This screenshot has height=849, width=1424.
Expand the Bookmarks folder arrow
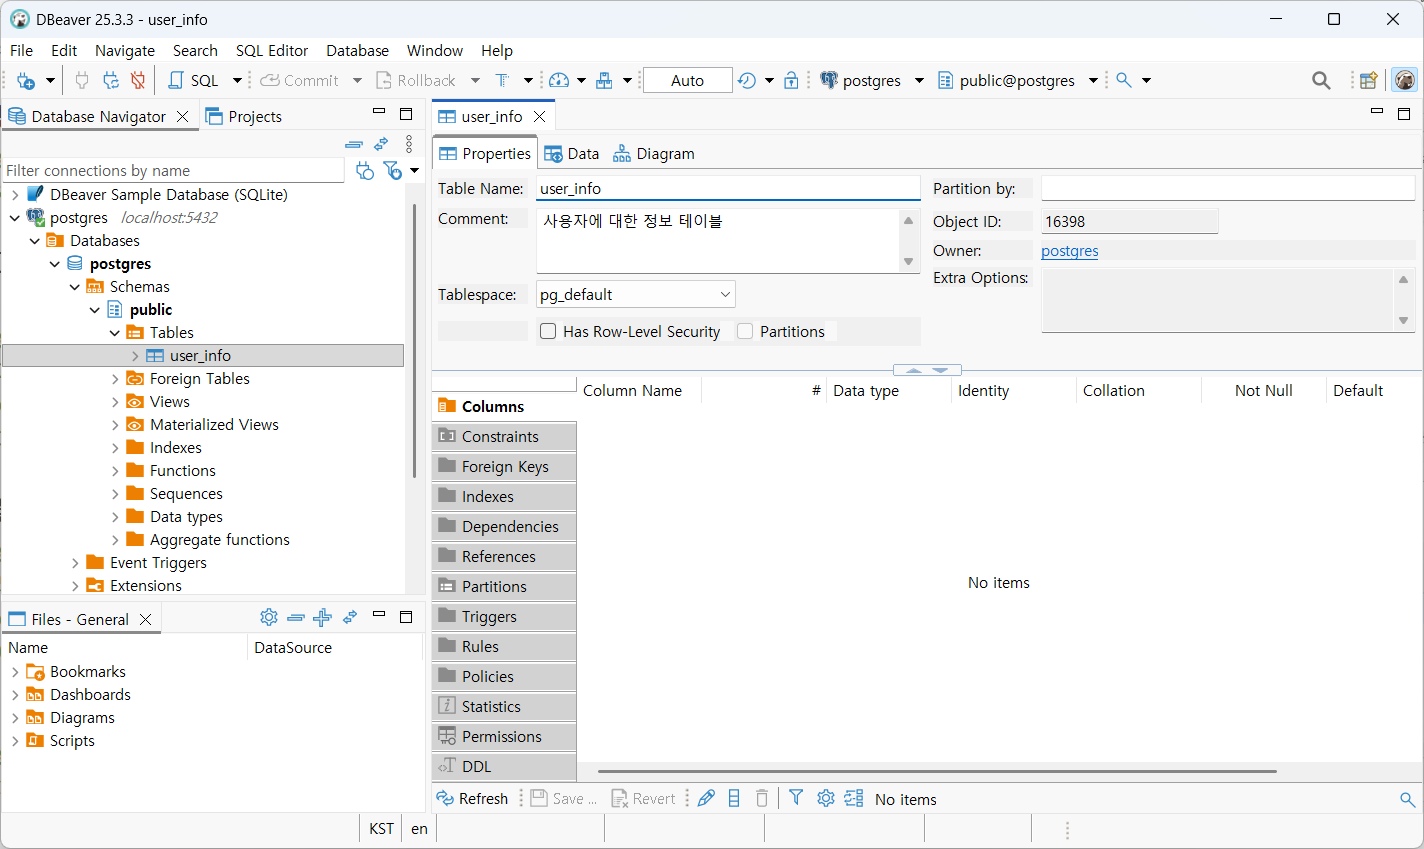tap(15, 672)
